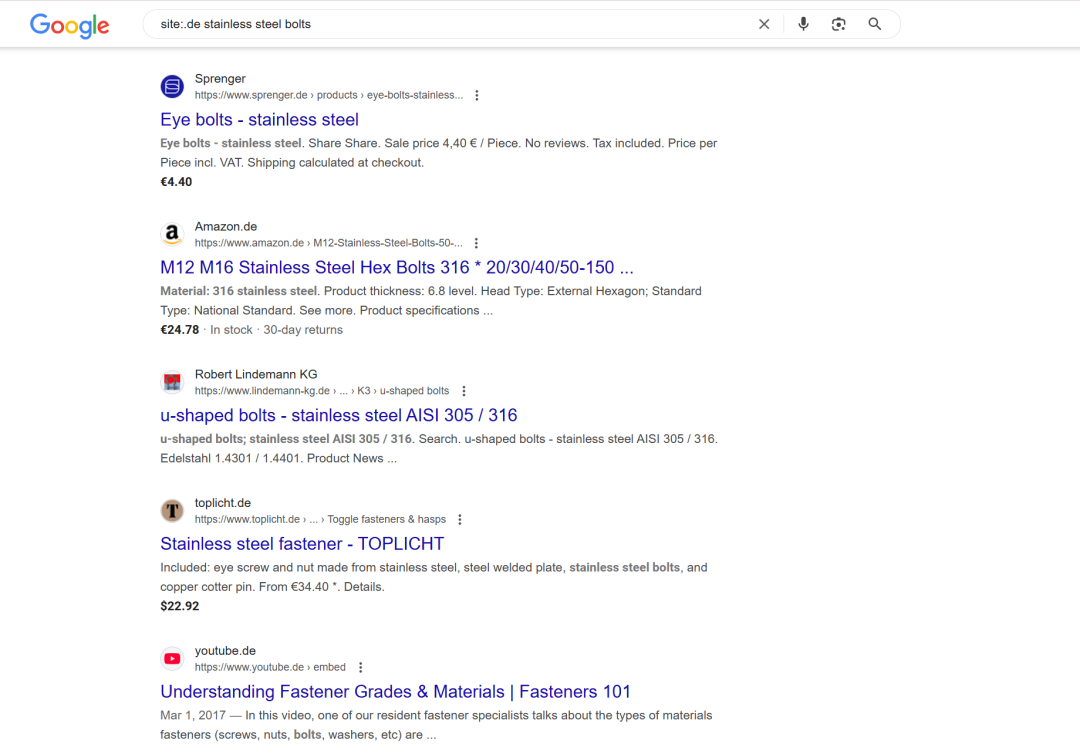1080x754 pixels.
Task: Click the Amazon.de site name
Action: point(226,227)
